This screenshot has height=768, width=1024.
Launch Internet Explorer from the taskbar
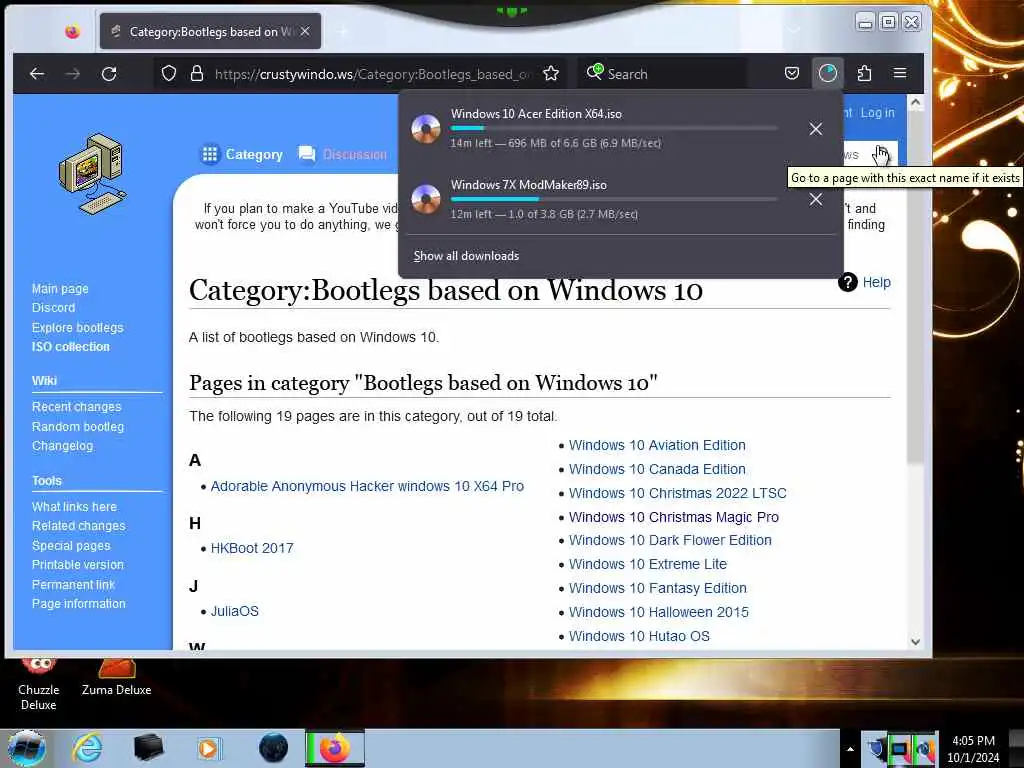tap(88, 748)
